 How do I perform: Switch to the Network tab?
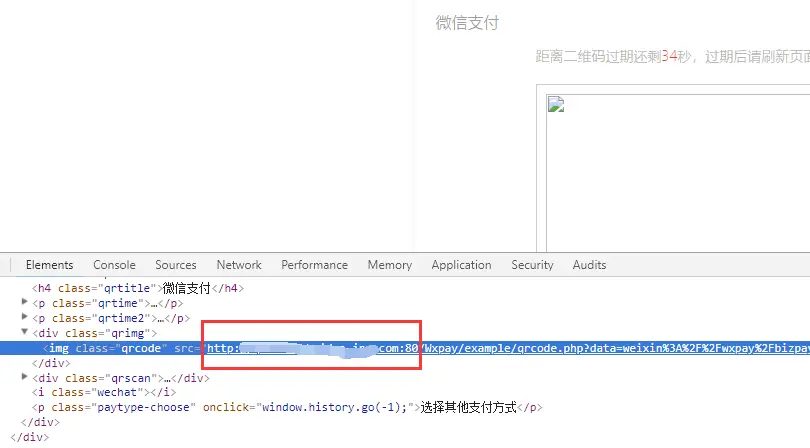tap(239, 265)
